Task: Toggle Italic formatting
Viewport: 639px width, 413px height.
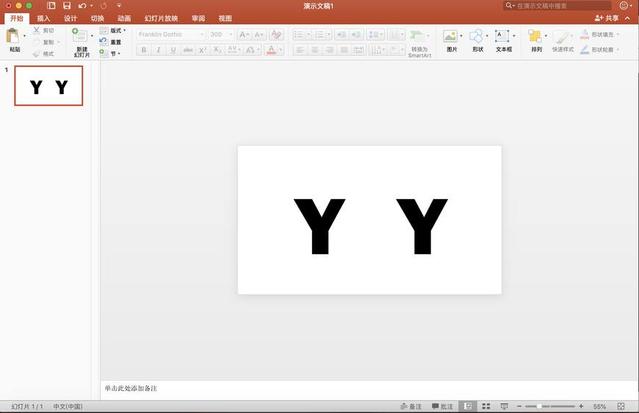Action: click(158, 49)
